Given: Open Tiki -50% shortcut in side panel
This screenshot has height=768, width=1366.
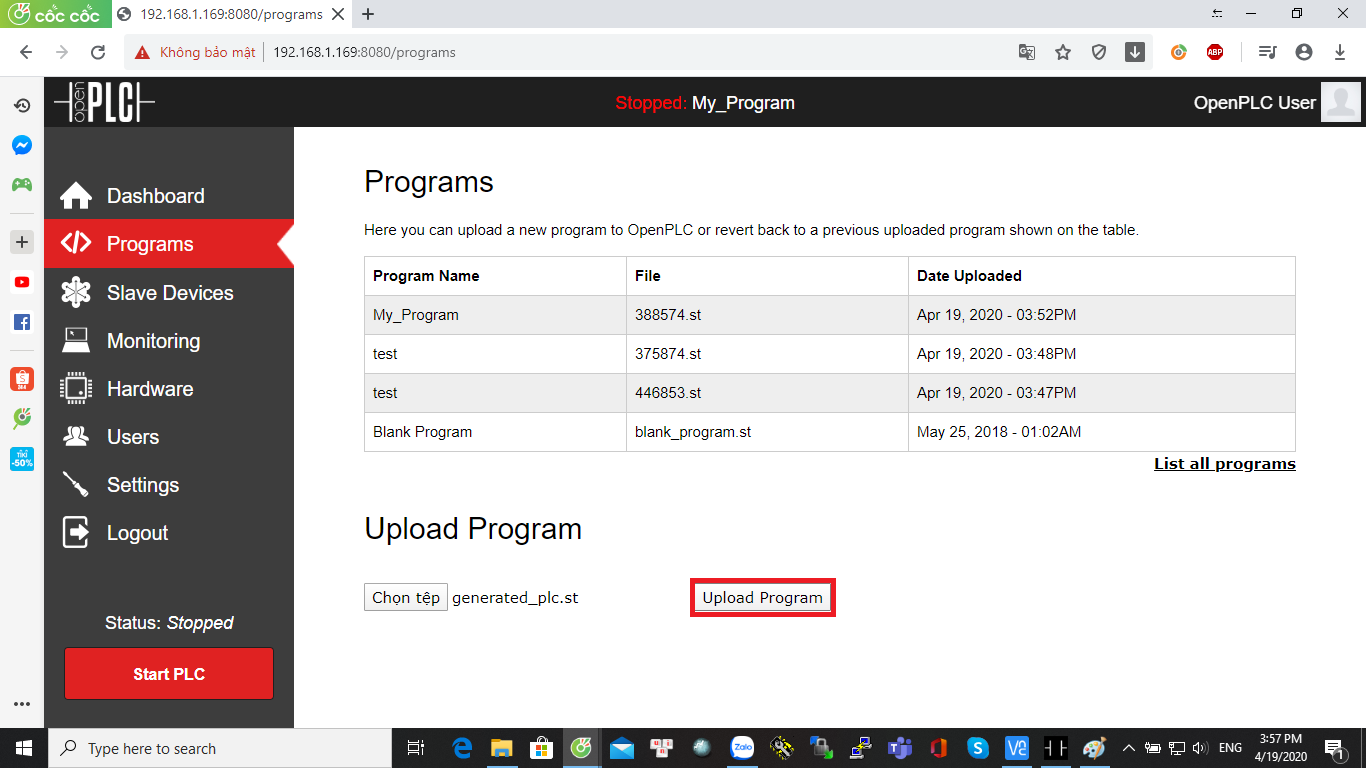Looking at the screenshot, I should (x=22, y=459).
